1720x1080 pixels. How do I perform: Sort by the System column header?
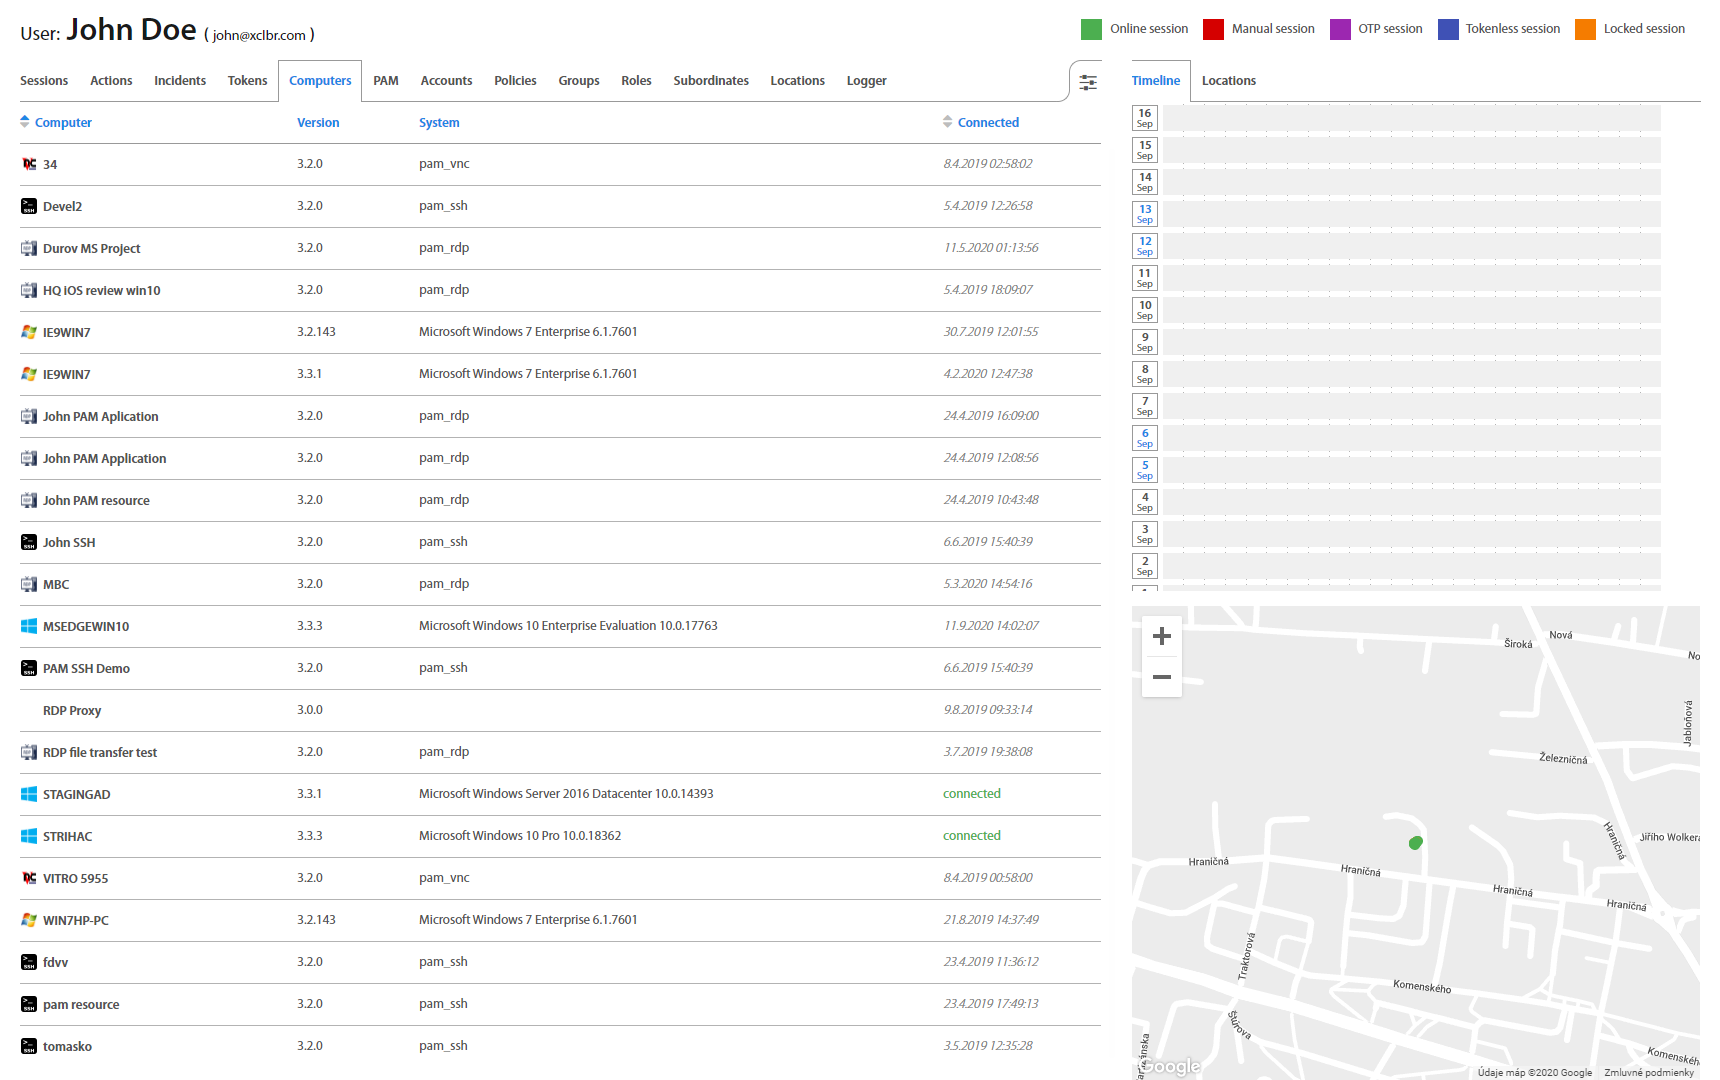pos(439,122)
